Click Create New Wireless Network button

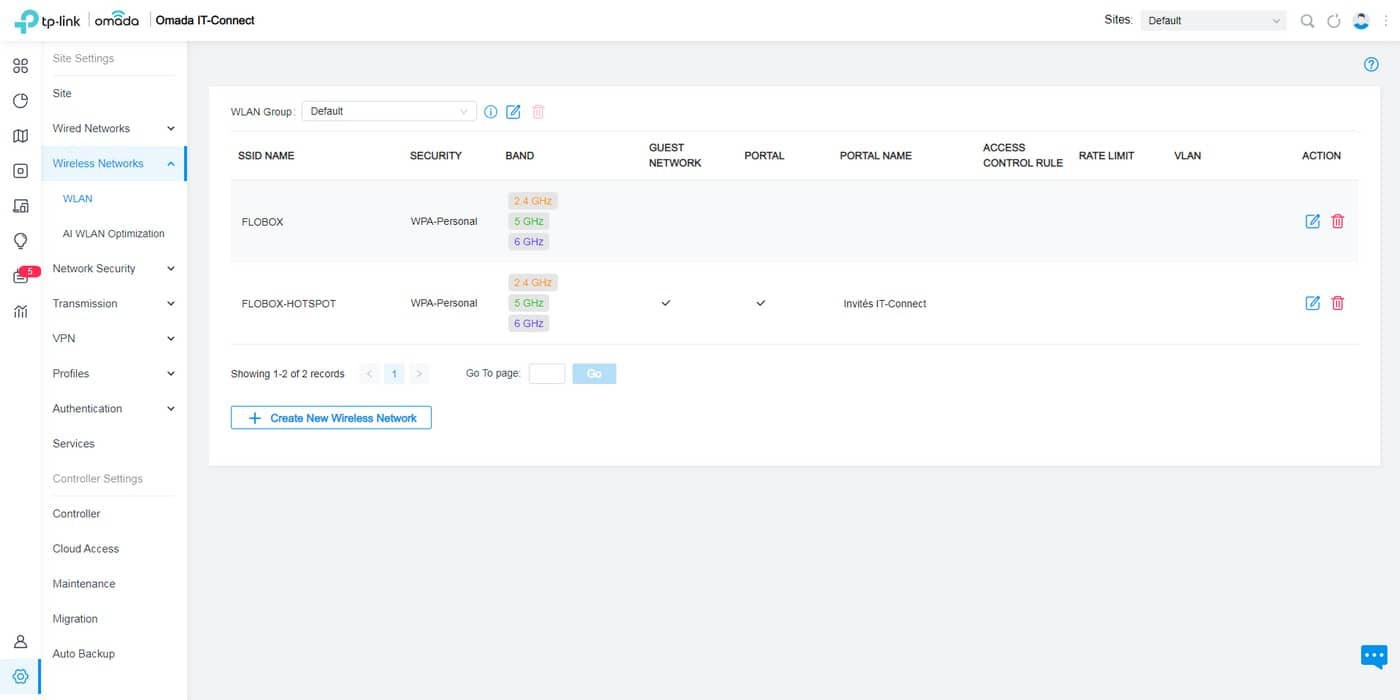click(330, 417)
